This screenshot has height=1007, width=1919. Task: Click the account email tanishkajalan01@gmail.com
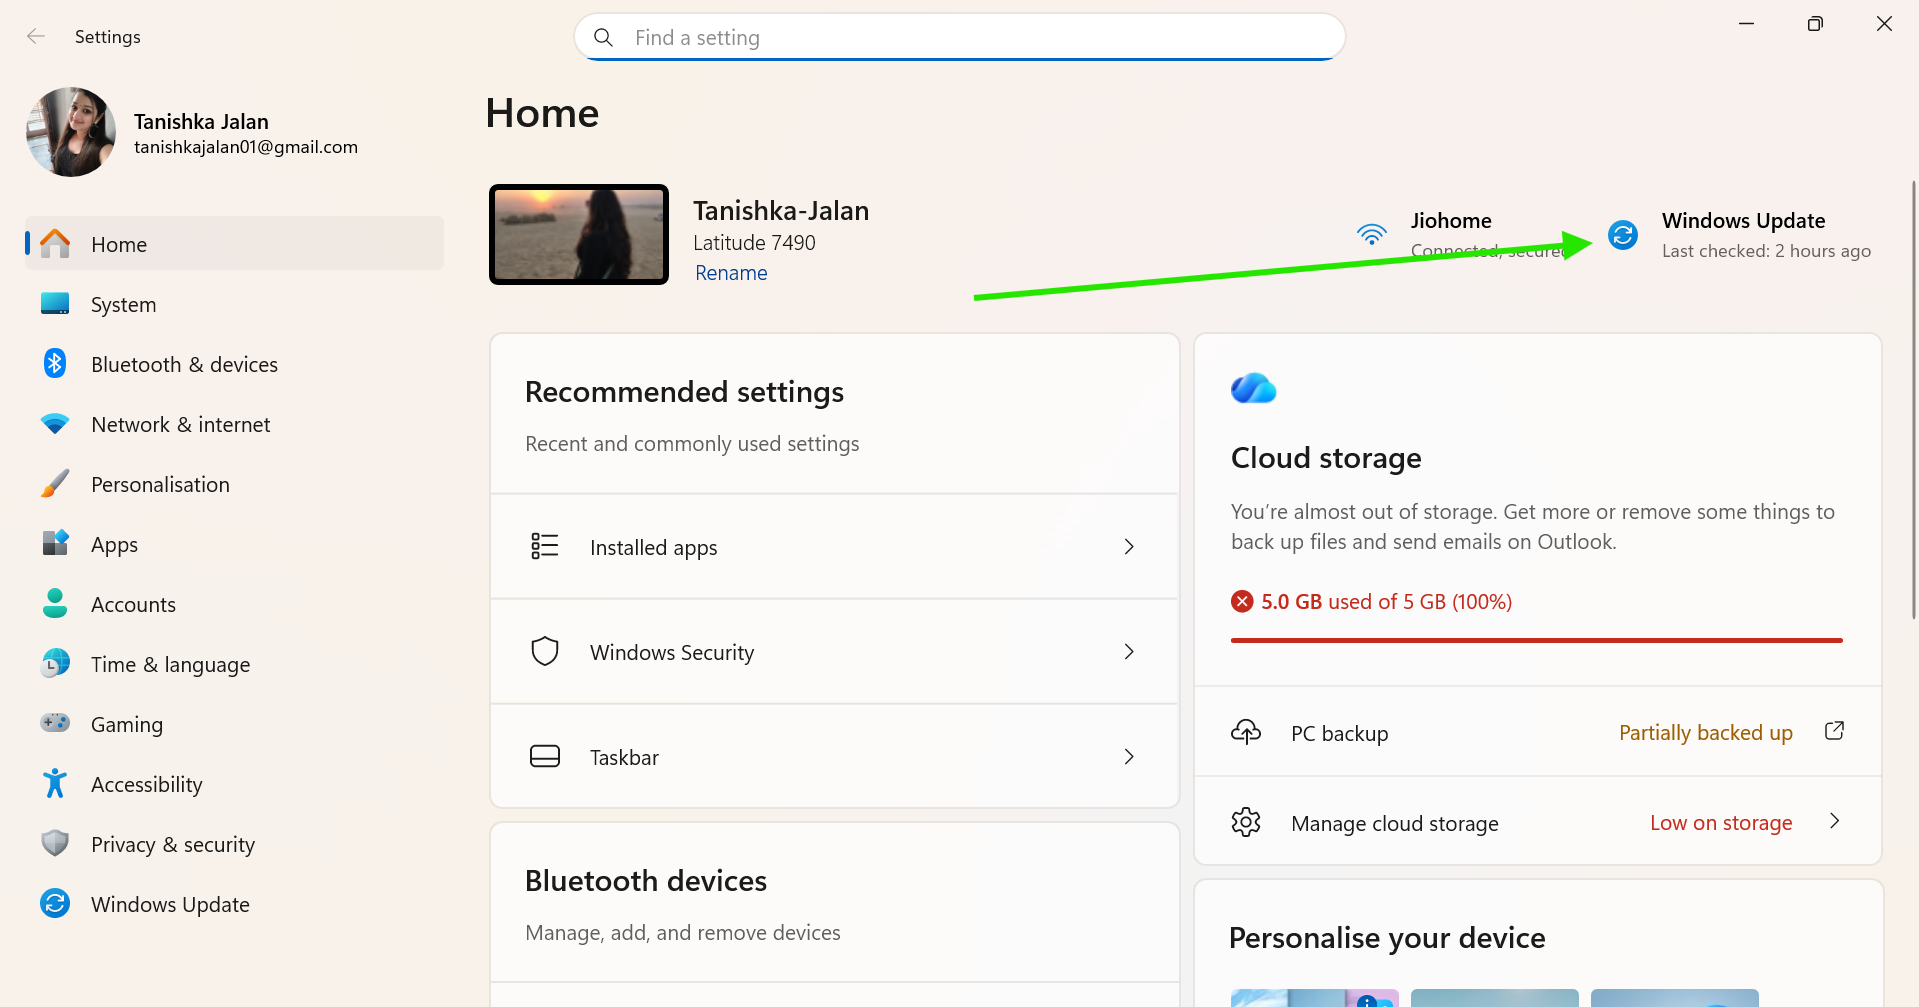(246, 147)
